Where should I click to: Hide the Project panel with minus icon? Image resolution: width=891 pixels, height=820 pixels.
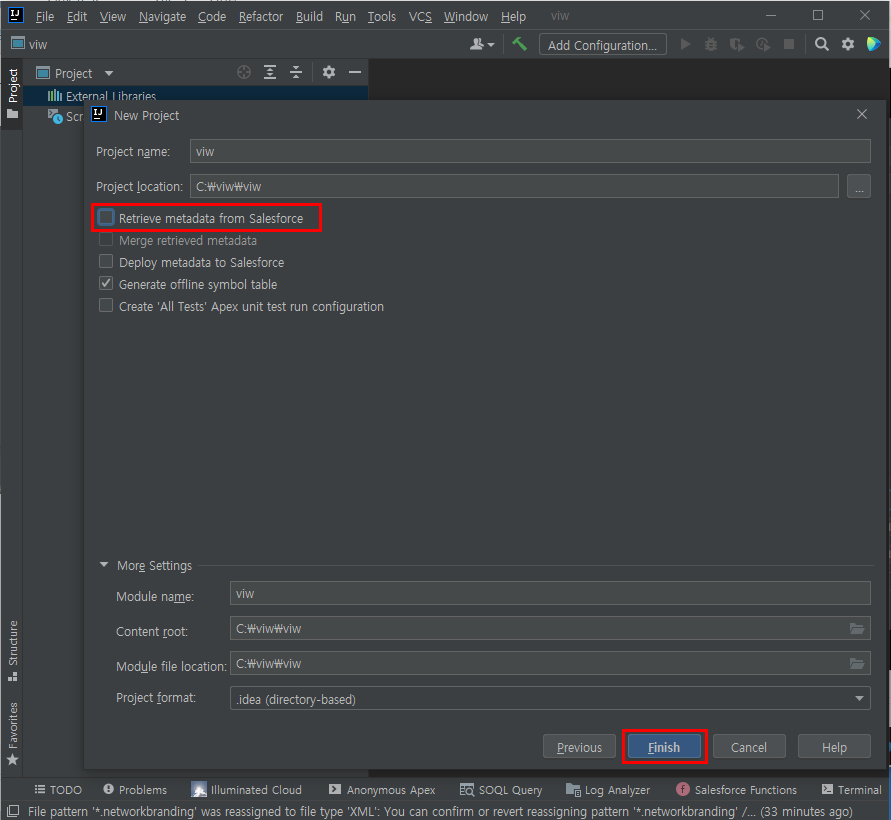[355, 72]
